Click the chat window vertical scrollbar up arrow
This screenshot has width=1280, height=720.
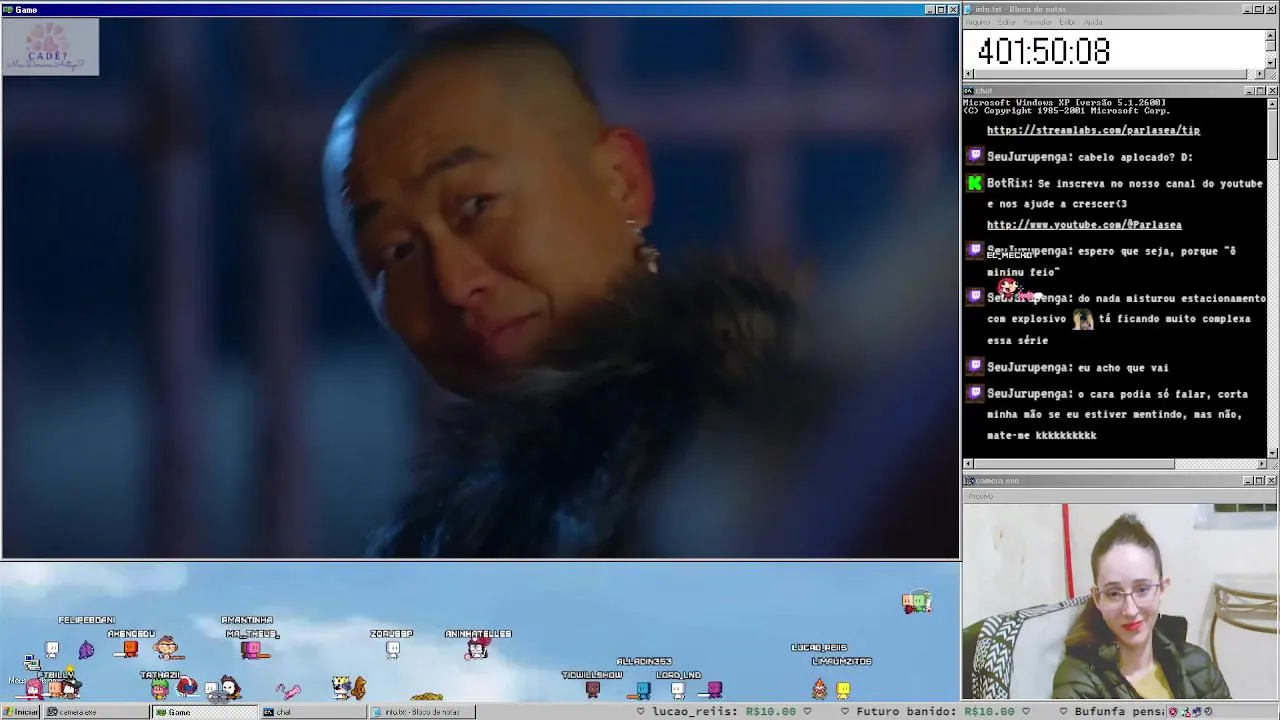tap(1272, 103)
